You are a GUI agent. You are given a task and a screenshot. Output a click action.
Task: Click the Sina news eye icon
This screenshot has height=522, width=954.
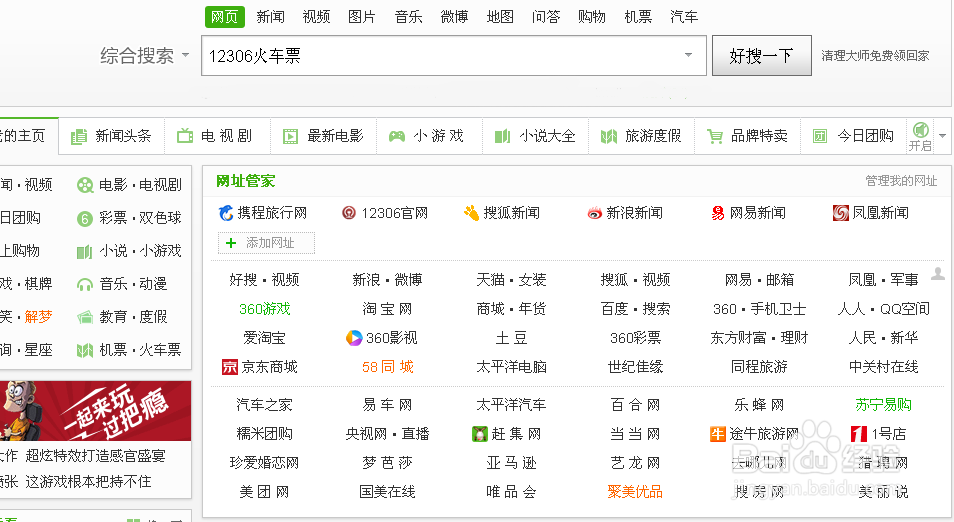[x=594, y=214]
